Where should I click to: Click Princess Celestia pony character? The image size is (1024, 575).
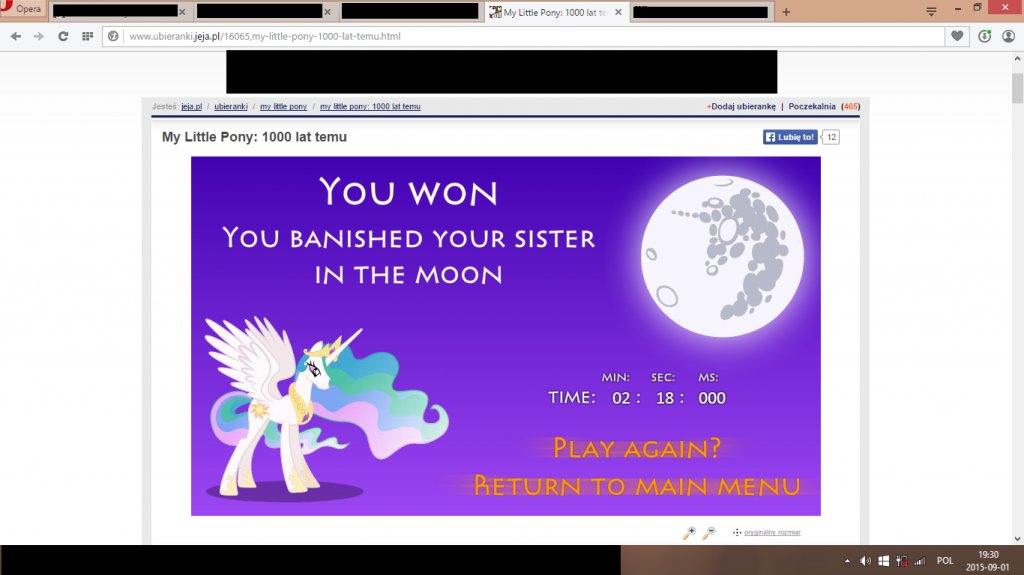tap(325, 407)
